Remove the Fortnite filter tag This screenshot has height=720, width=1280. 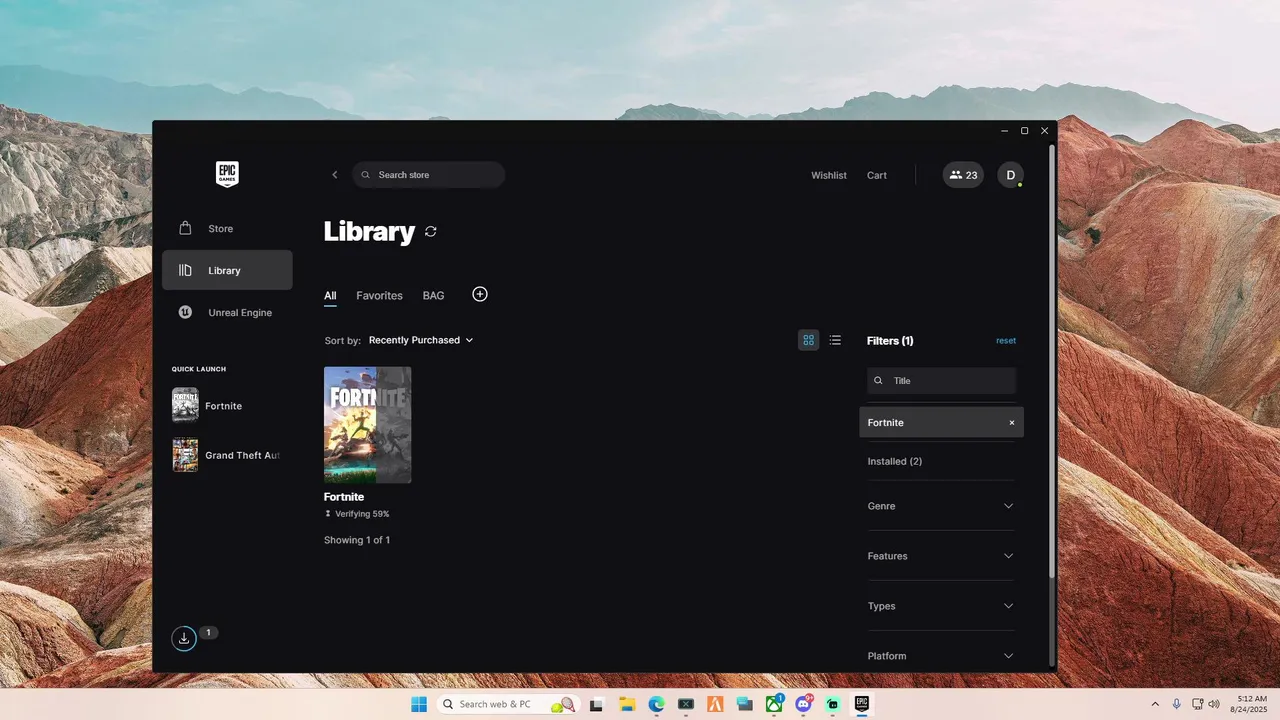(1012, 423)
